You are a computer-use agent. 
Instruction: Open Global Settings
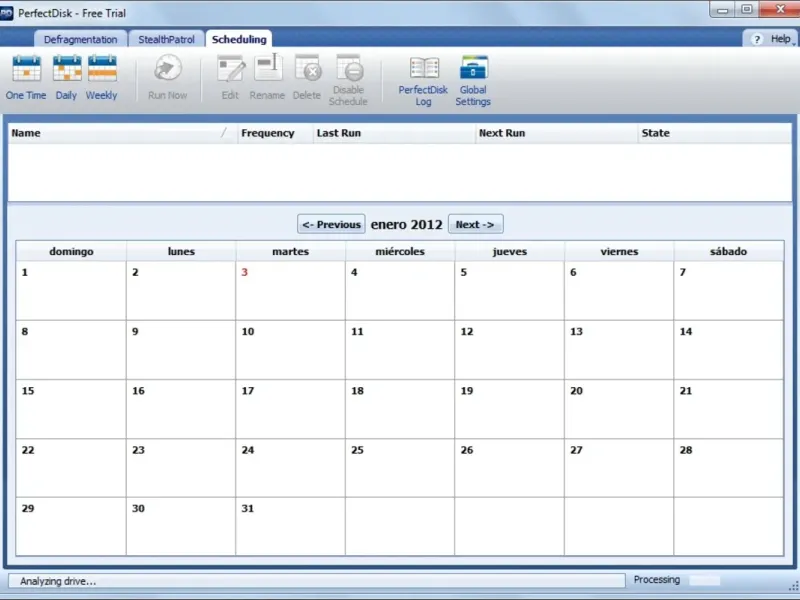click(x=473, y=80)
